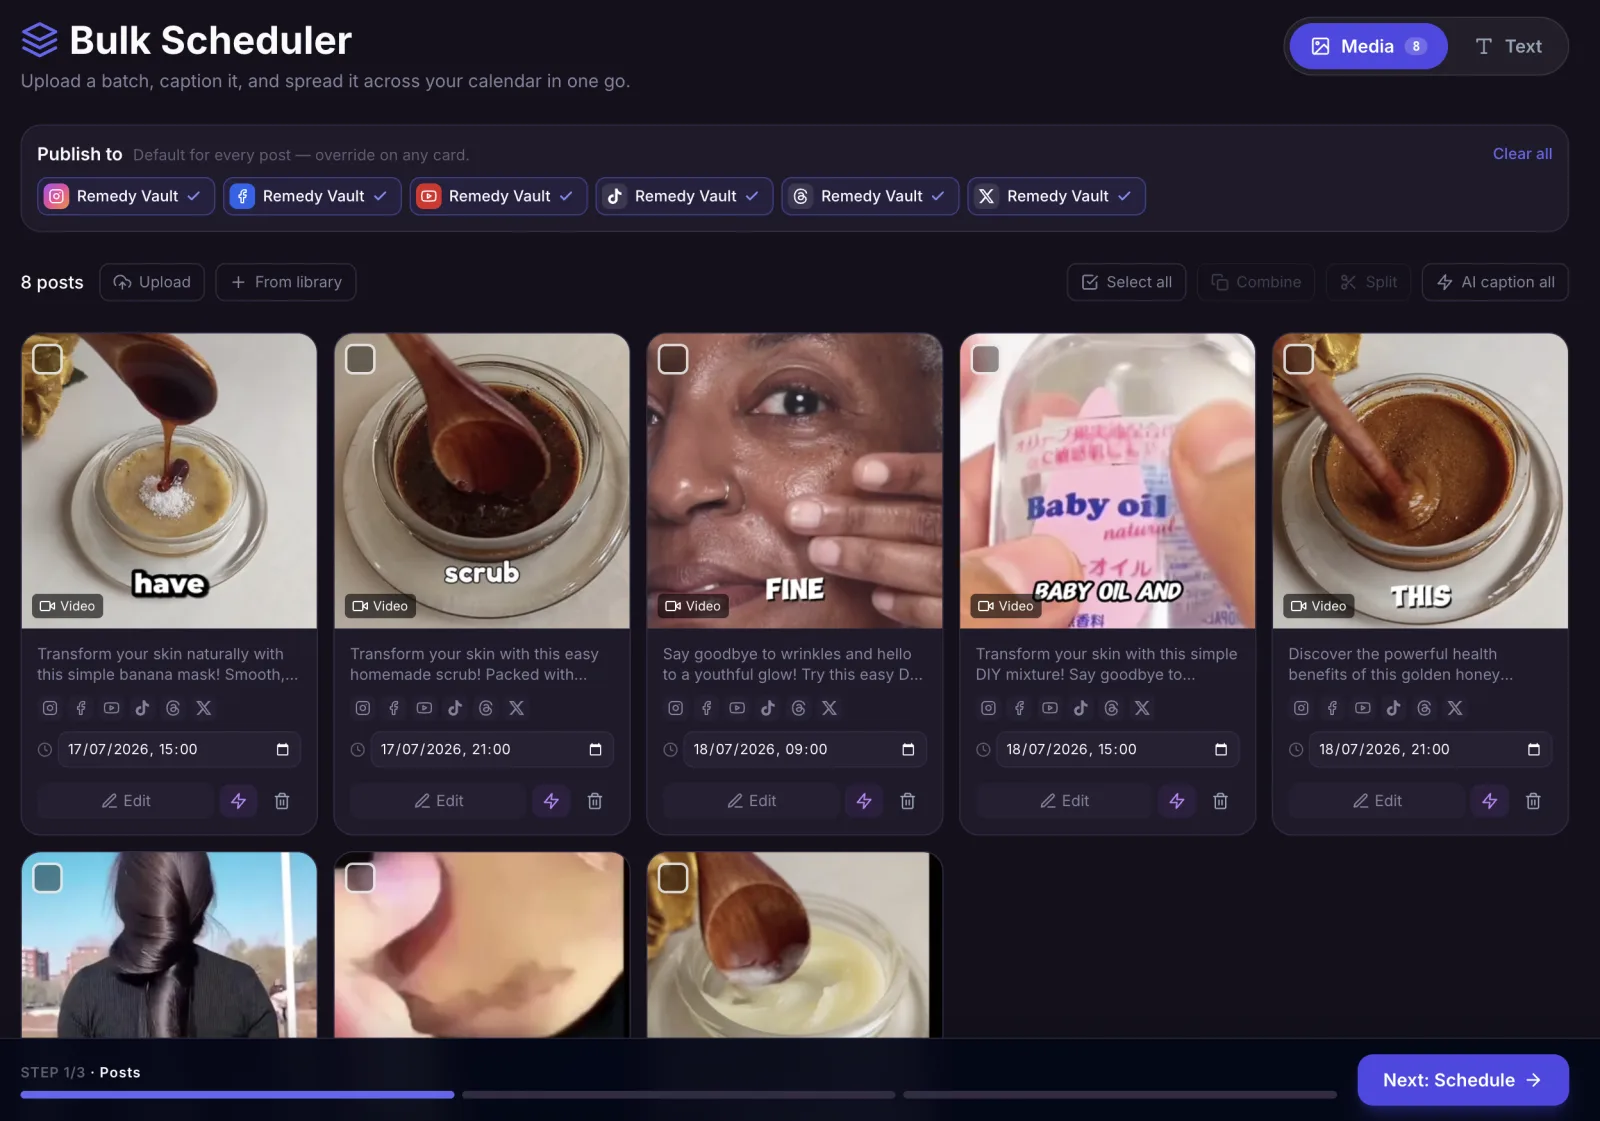Tick the checkbox on the scrub video
The height and width of the screenshot is (1121, 1600).
[x=360, y=359]
